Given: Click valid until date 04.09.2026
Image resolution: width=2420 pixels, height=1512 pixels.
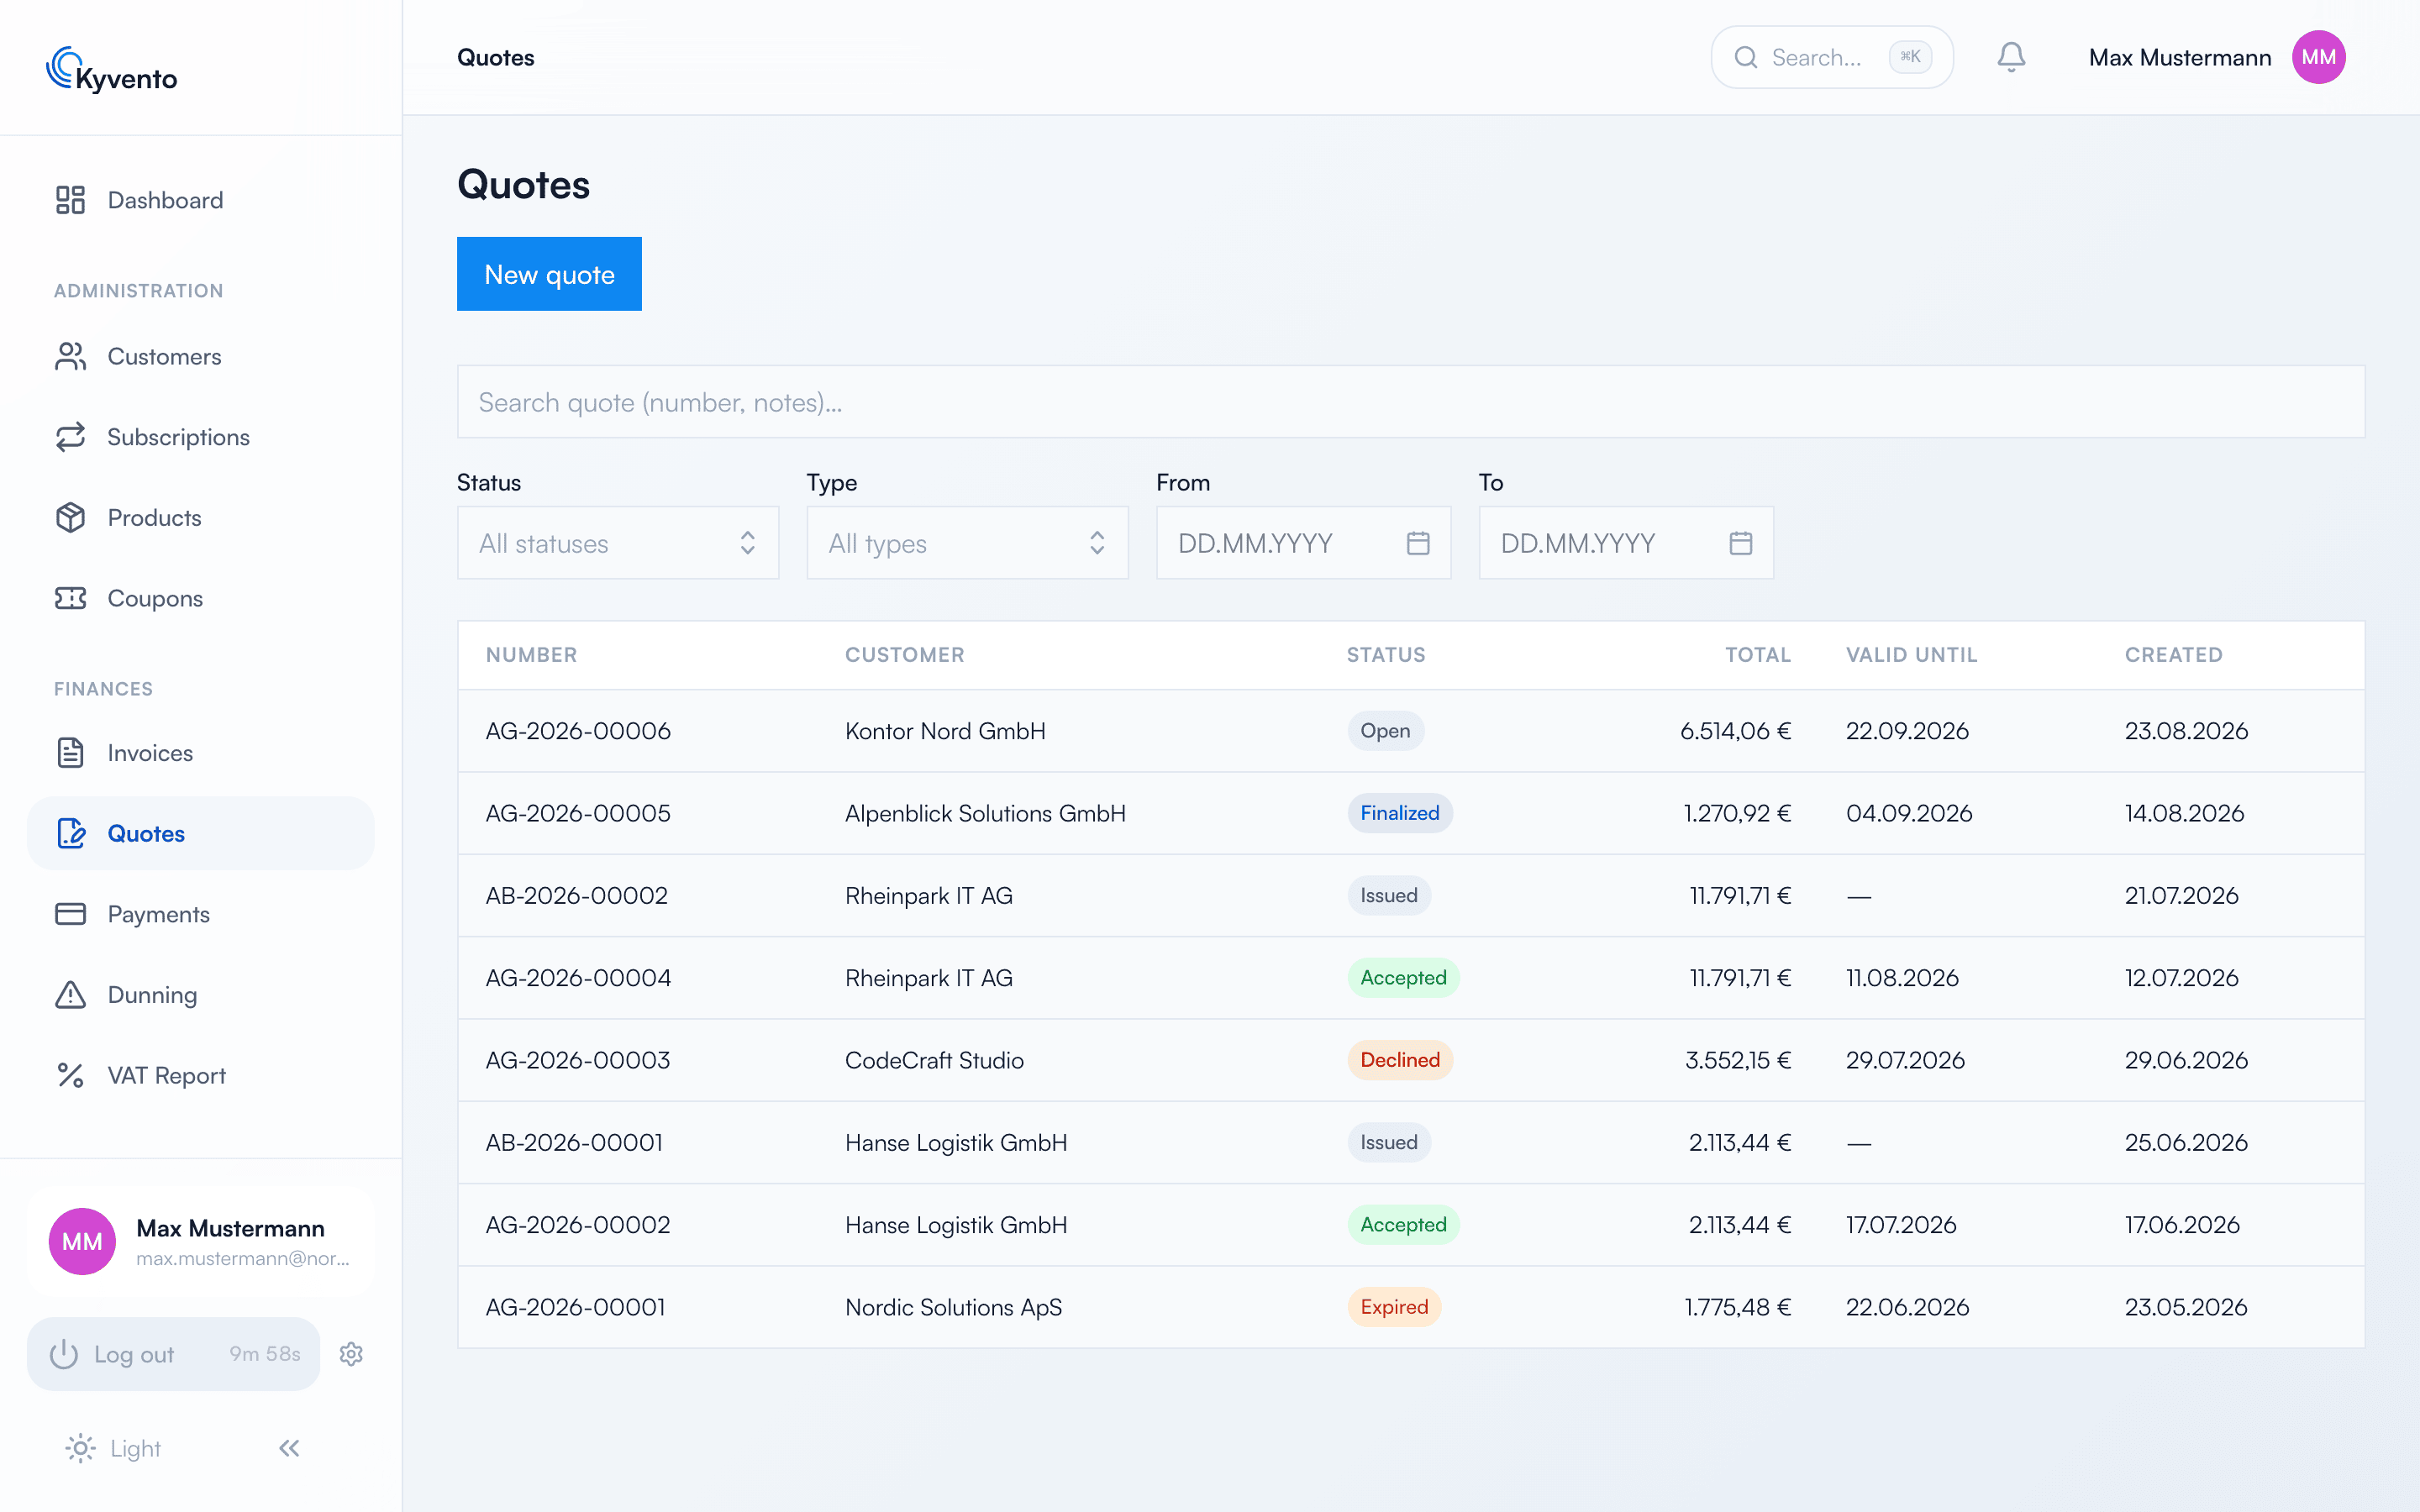Looking at the screenshot, I should click(1909, 813).
